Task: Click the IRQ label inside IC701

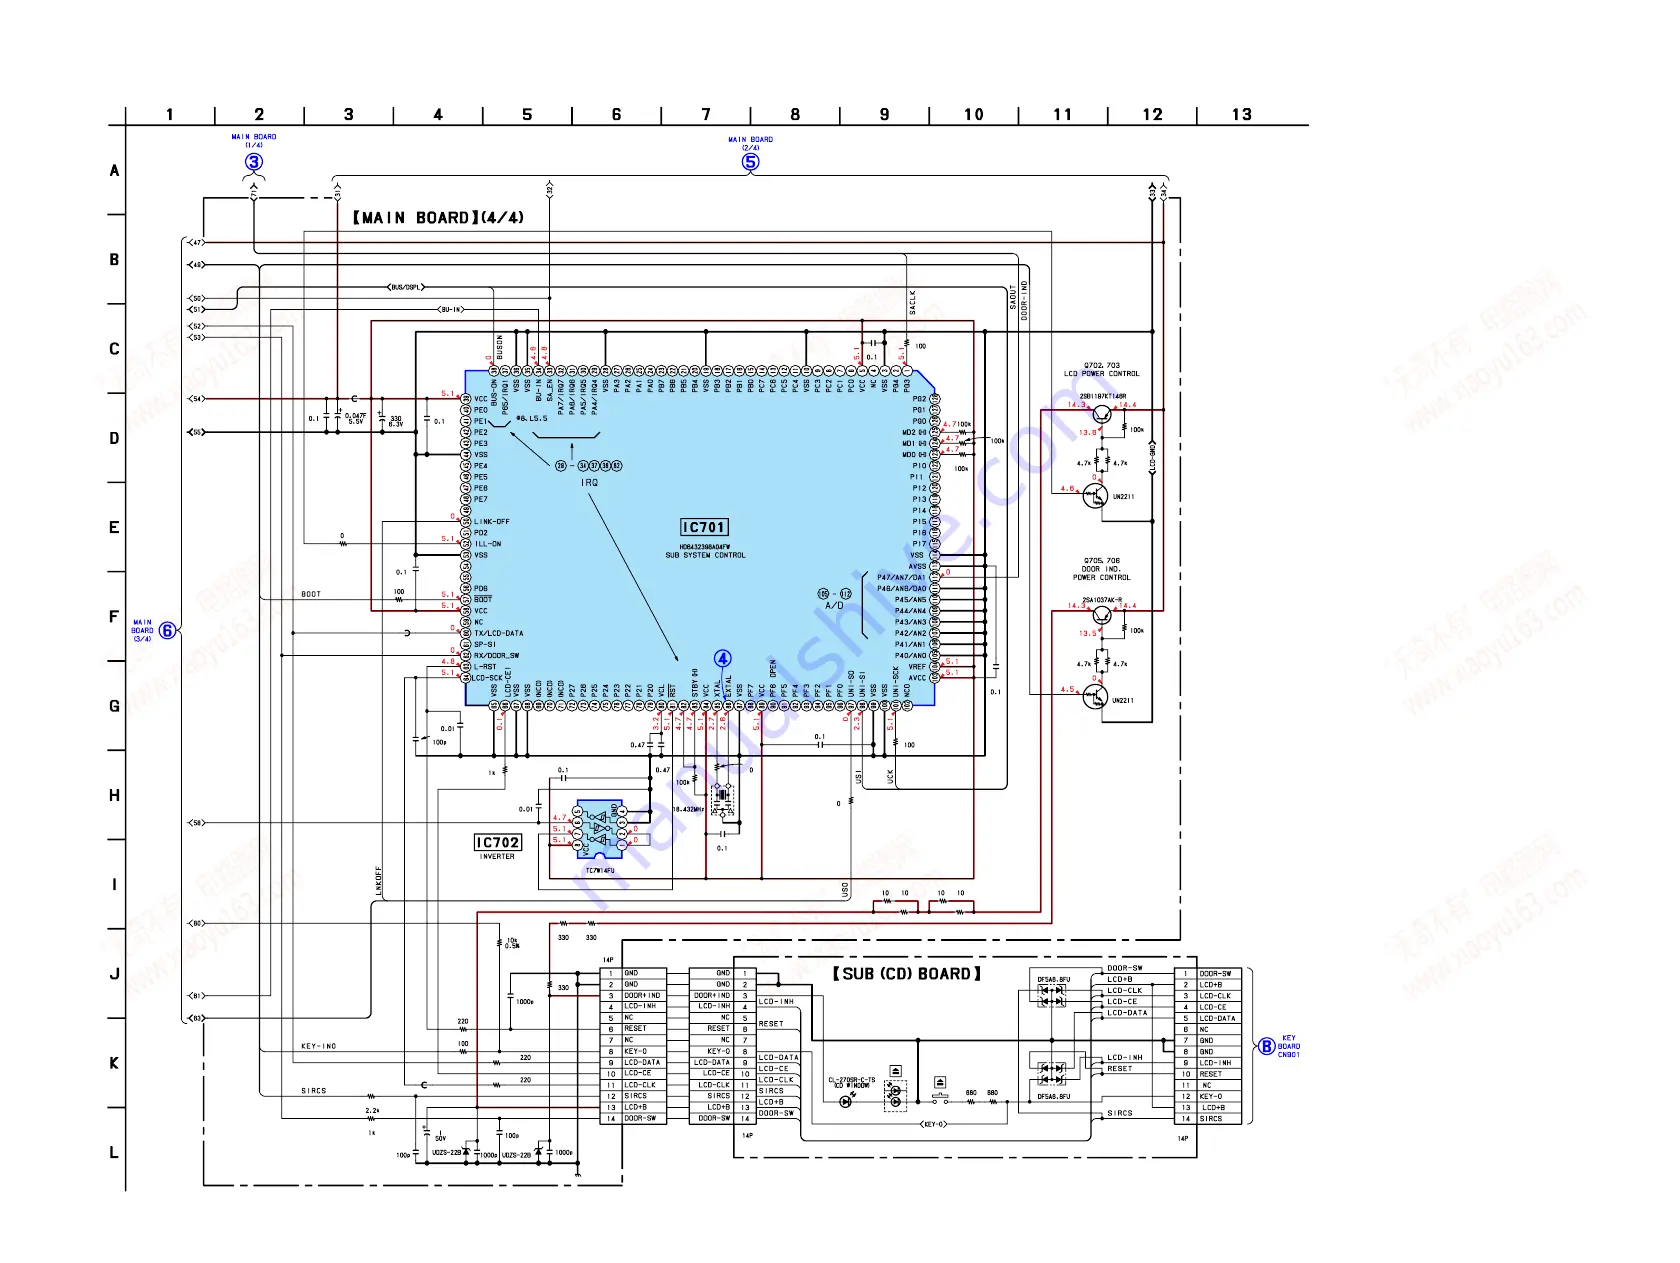Action: point(590,482)
